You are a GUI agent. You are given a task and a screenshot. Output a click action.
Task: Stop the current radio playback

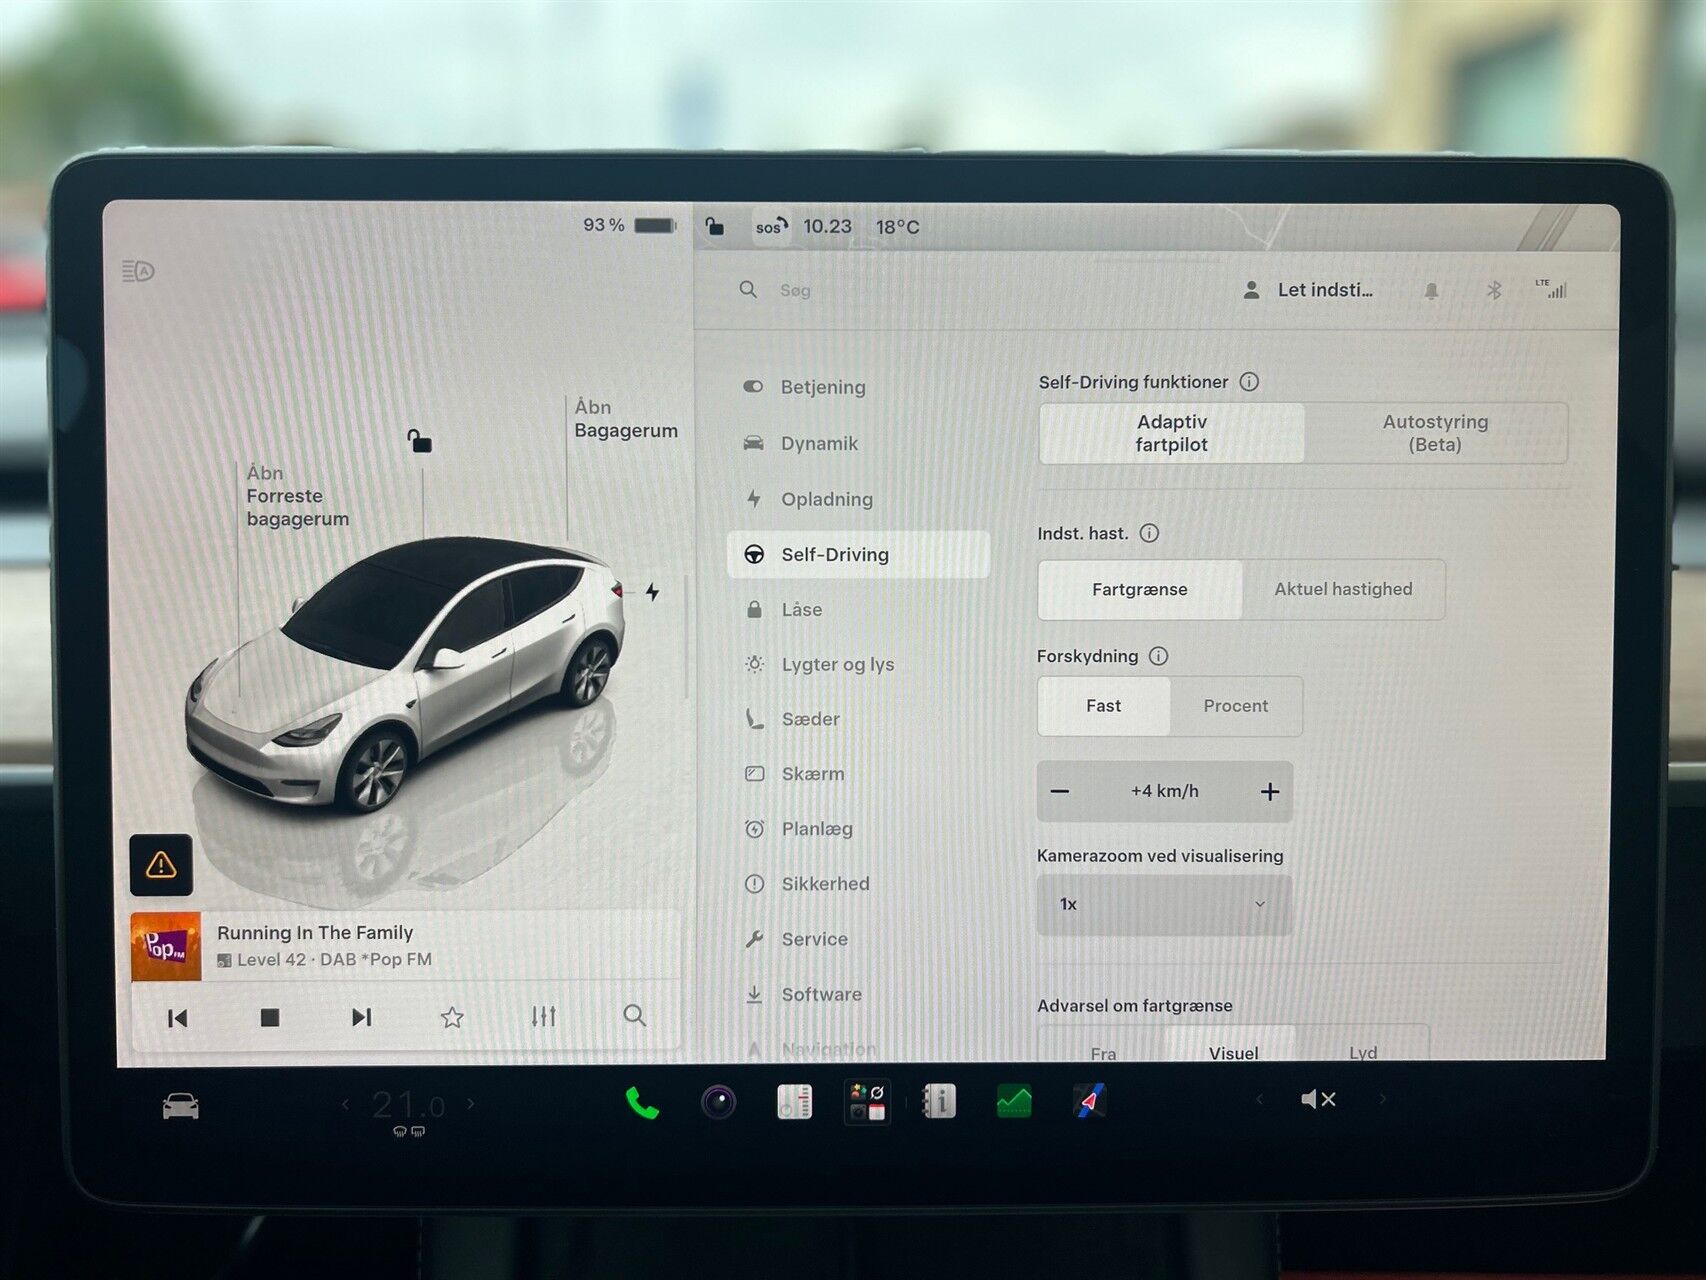point(269,1017)
